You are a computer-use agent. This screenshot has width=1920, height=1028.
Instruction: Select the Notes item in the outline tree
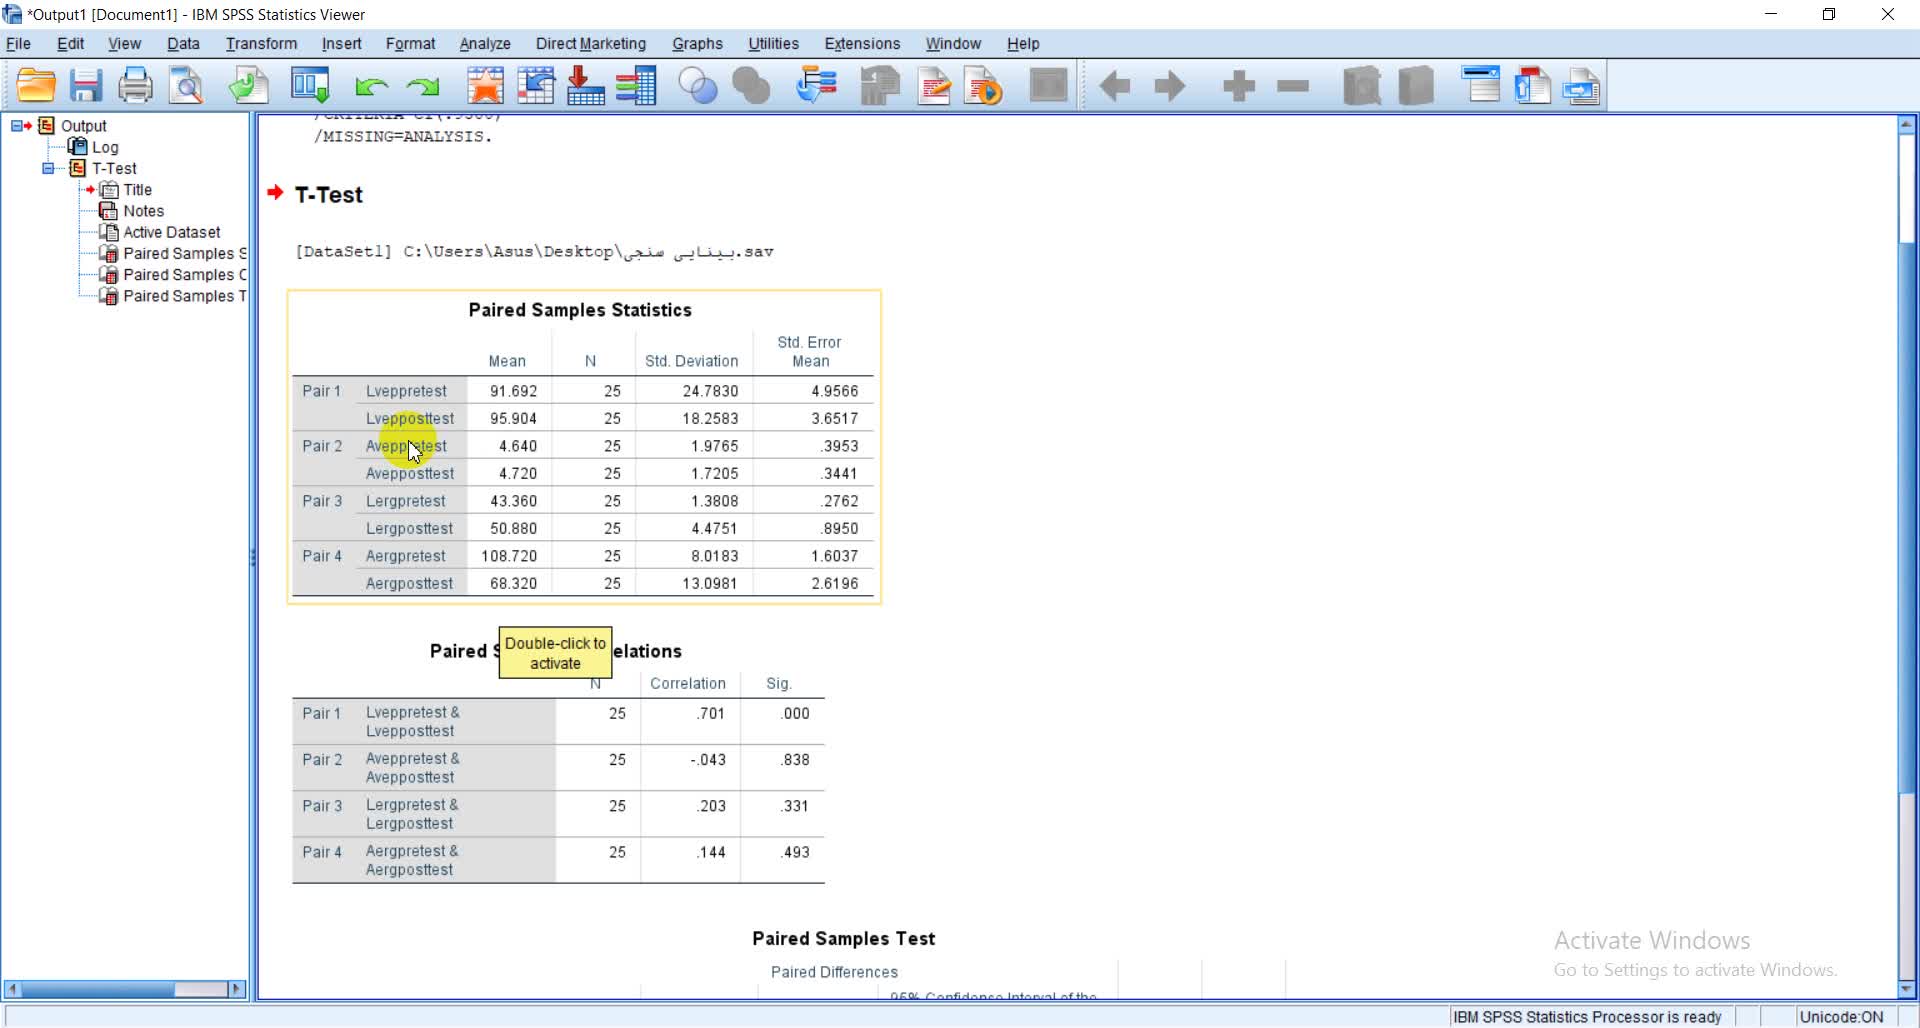[x=143, y=211]
